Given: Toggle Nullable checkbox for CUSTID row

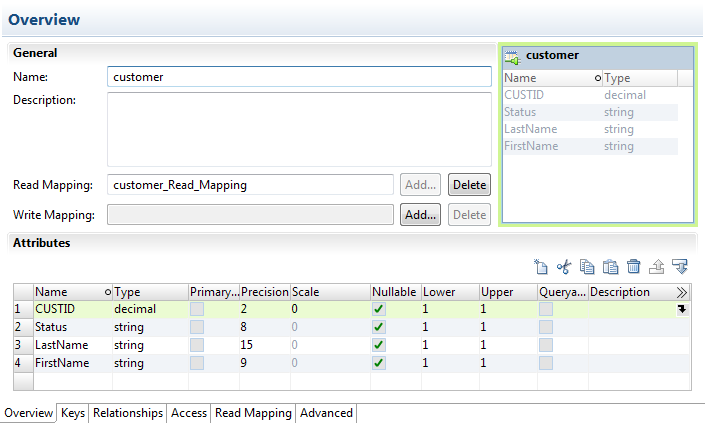Looking at the screenshot, I should (x=378, y=310).
